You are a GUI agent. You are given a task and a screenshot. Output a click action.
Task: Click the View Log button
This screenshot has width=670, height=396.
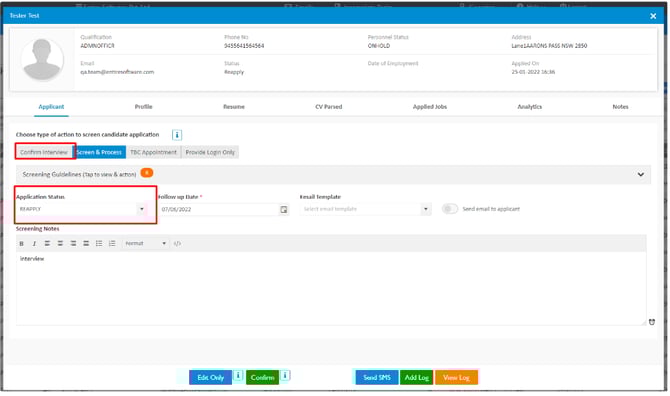pos(456,378)
